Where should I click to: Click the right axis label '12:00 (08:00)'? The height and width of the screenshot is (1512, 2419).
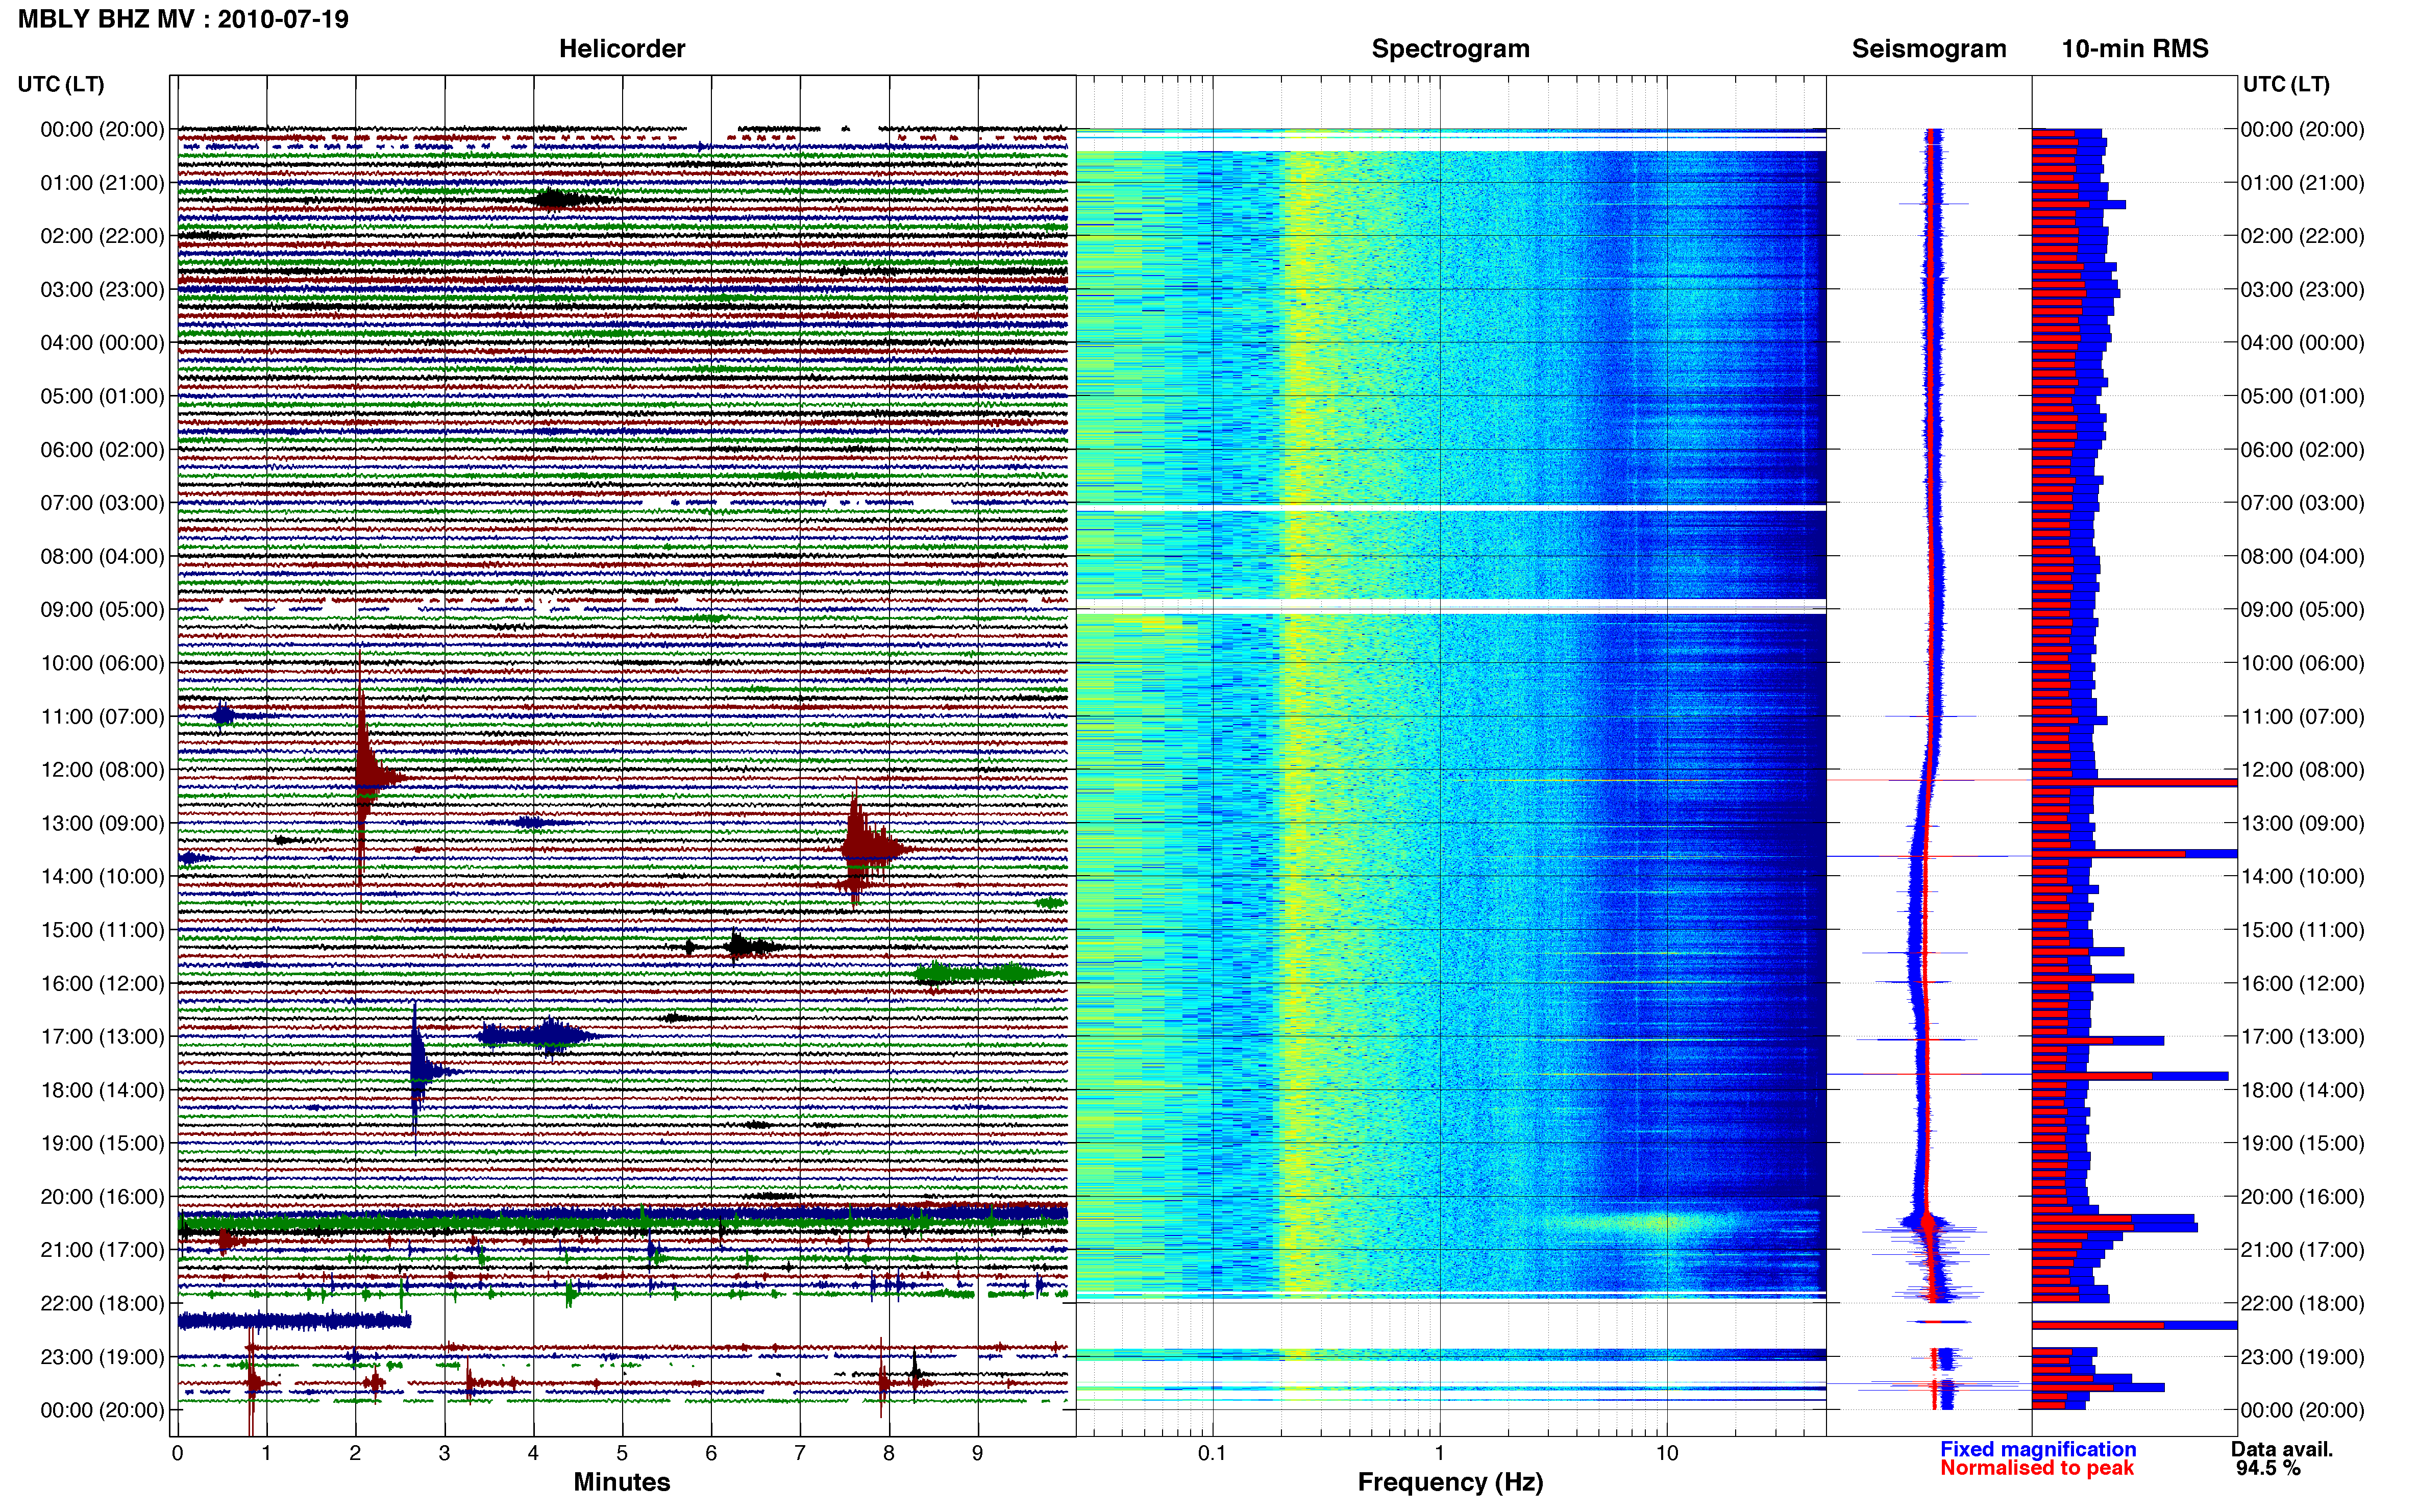(2302, 770)
